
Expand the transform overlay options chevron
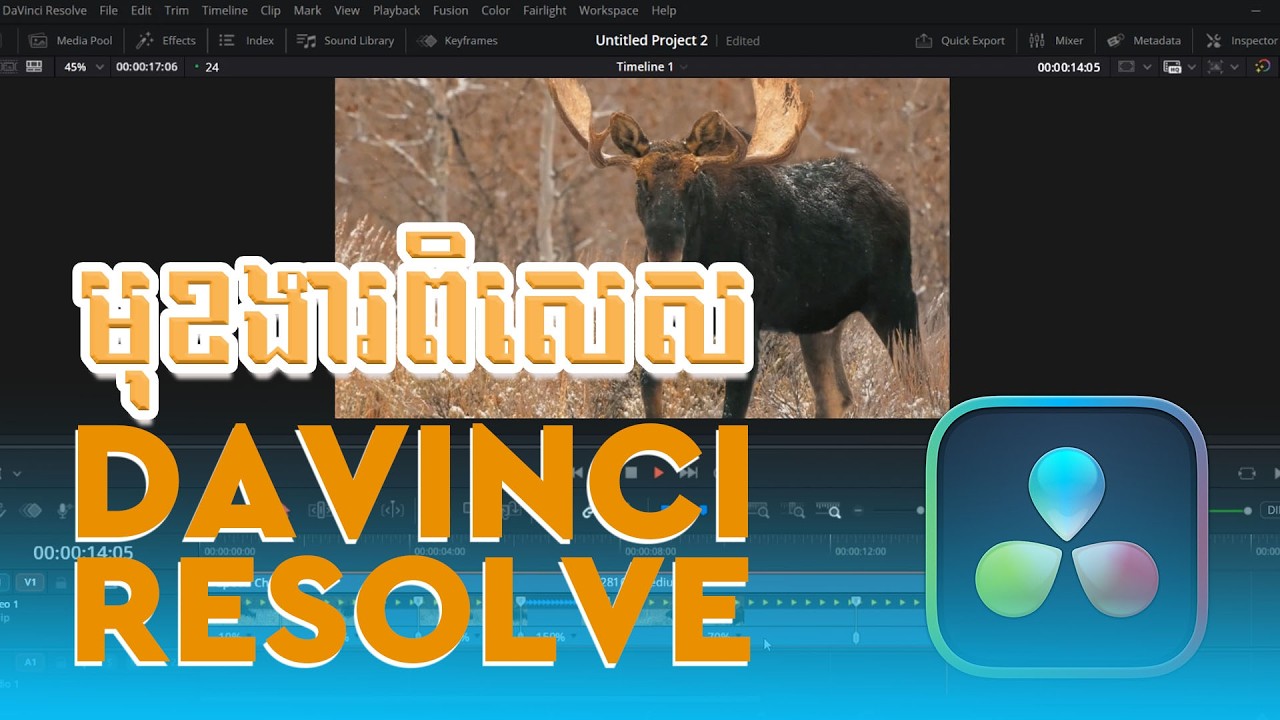(x=1235, y=67)
